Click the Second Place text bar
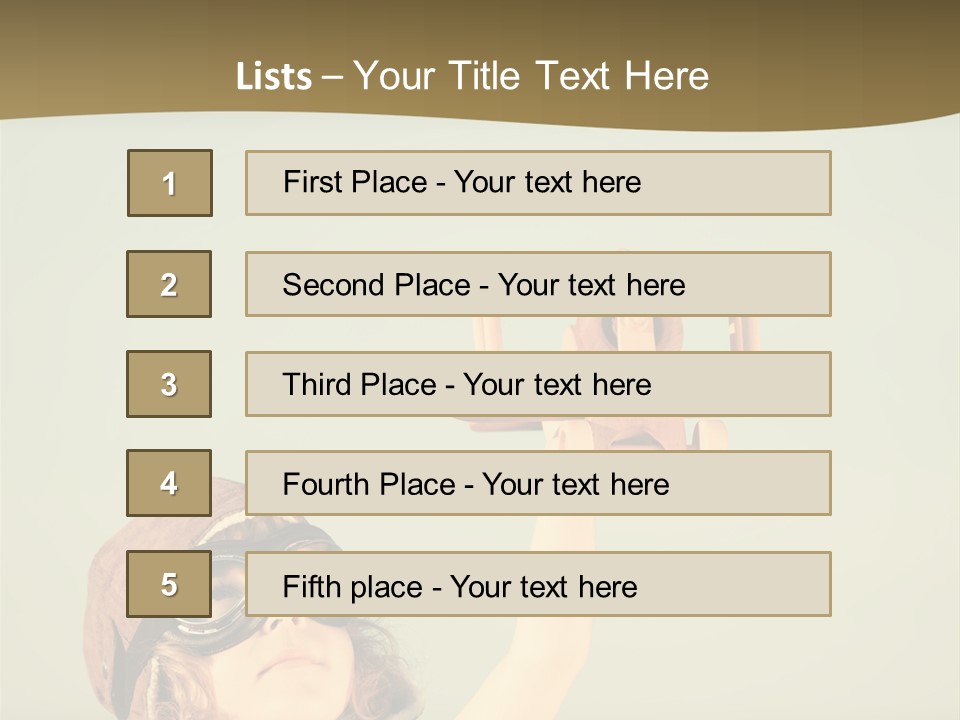 click(x=538, y=284)
